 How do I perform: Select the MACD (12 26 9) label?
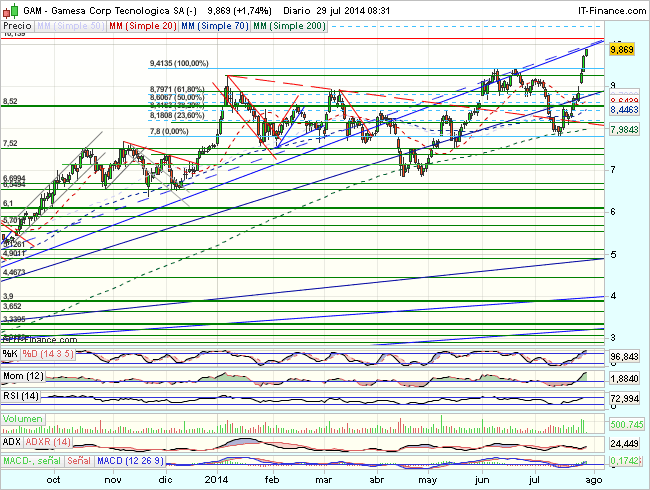tap(130, 461)
